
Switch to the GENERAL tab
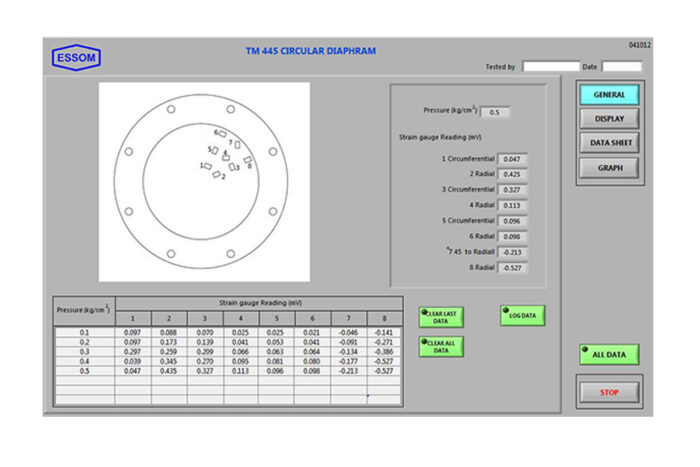click(609, 95)
